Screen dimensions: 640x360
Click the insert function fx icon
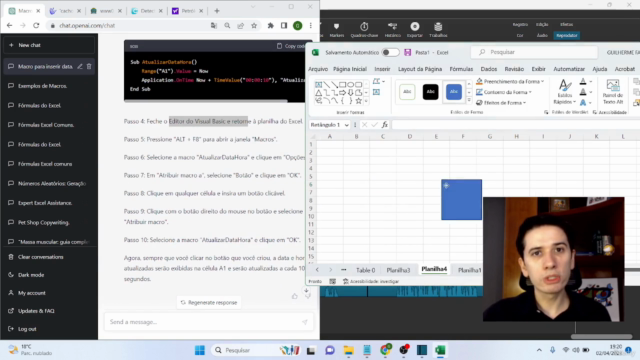pyautogui.click(x=384, y=125)
